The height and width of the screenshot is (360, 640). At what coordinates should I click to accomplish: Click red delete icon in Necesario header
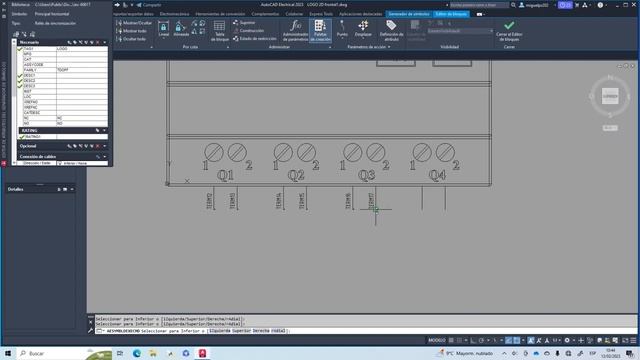point(98,42)
